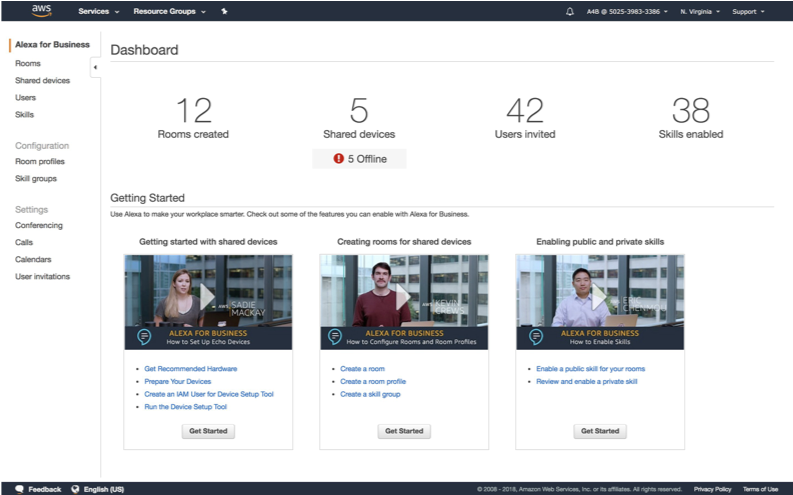
Task: Follow the Create a room link
Action: coord(362,369)
